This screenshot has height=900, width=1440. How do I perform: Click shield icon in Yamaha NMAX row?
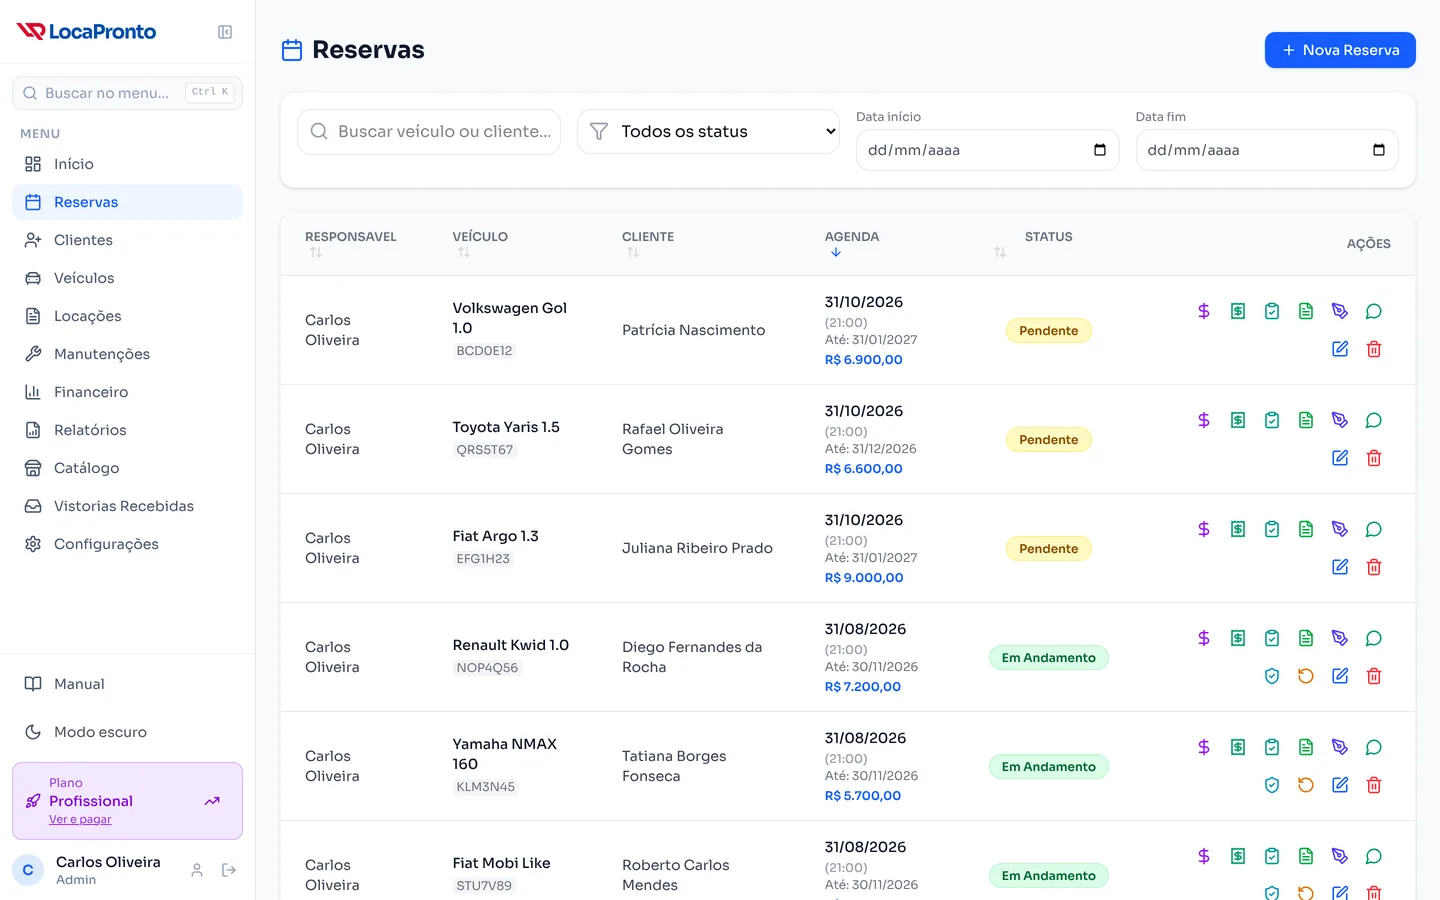1272,785
